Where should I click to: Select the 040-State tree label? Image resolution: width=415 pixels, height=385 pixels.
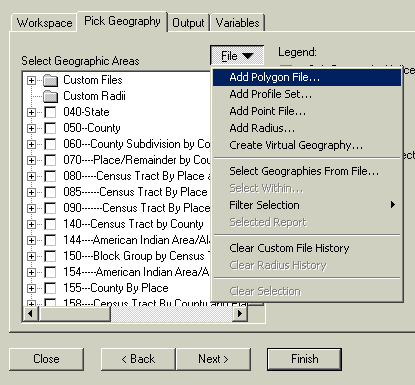[x=86, y=112]
